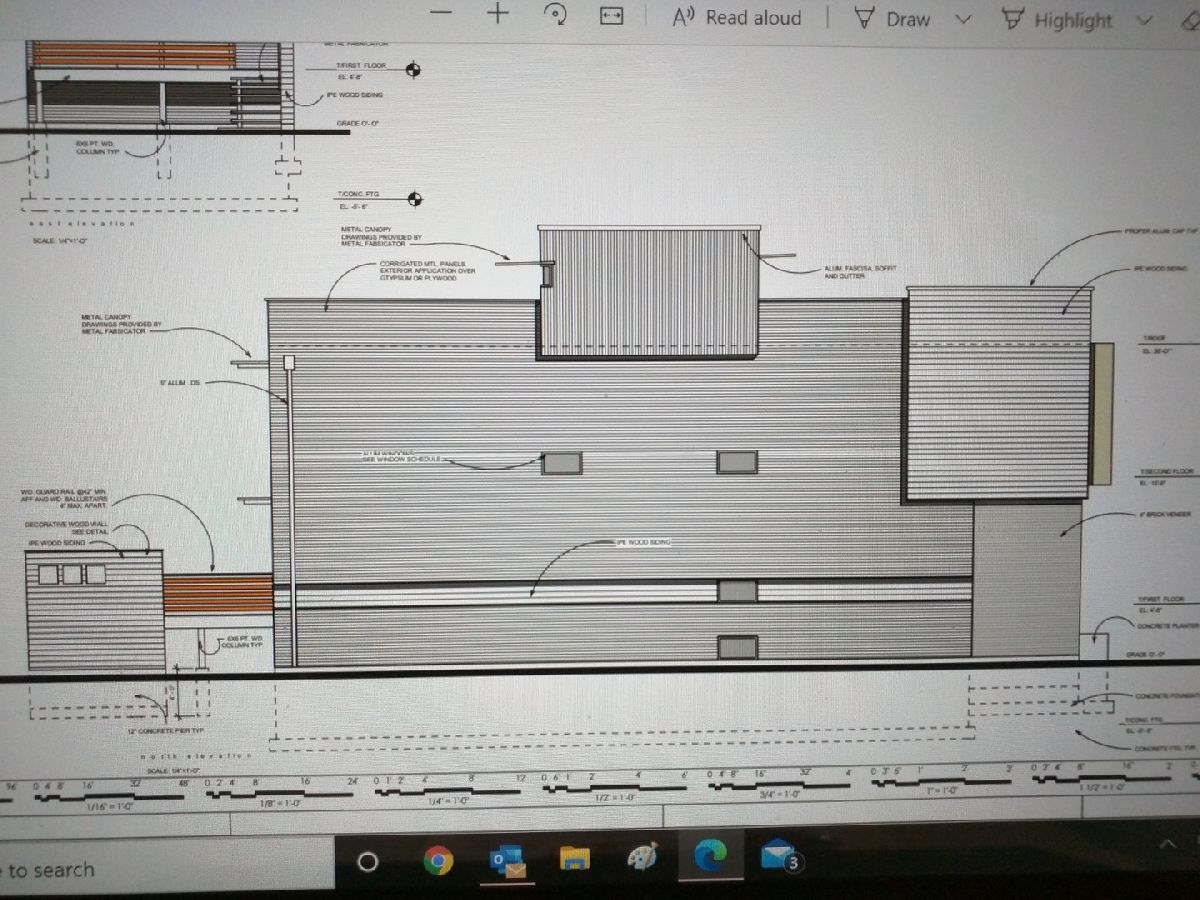Open the Mail app with 3 unread

(x=781, y=855)
